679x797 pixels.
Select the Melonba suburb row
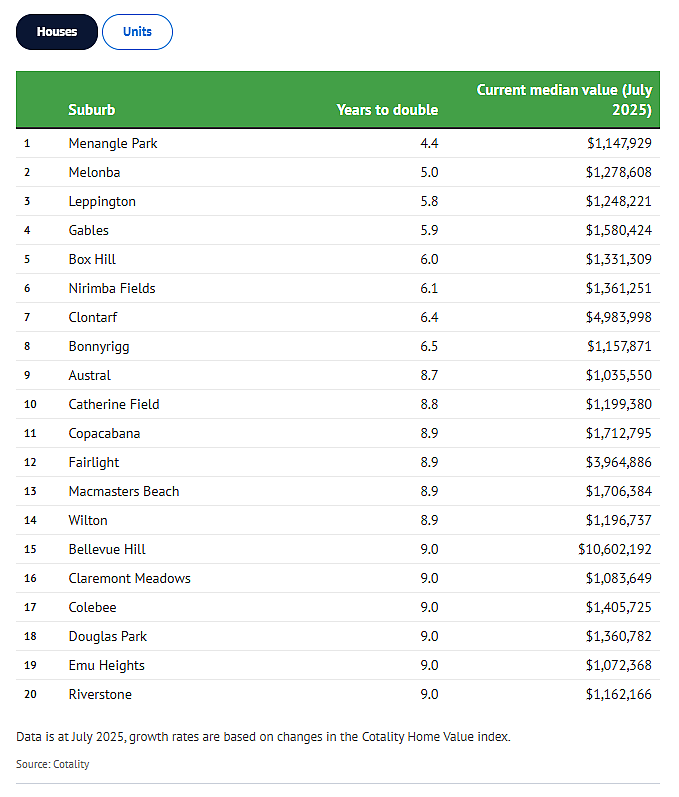pos(338,172)
